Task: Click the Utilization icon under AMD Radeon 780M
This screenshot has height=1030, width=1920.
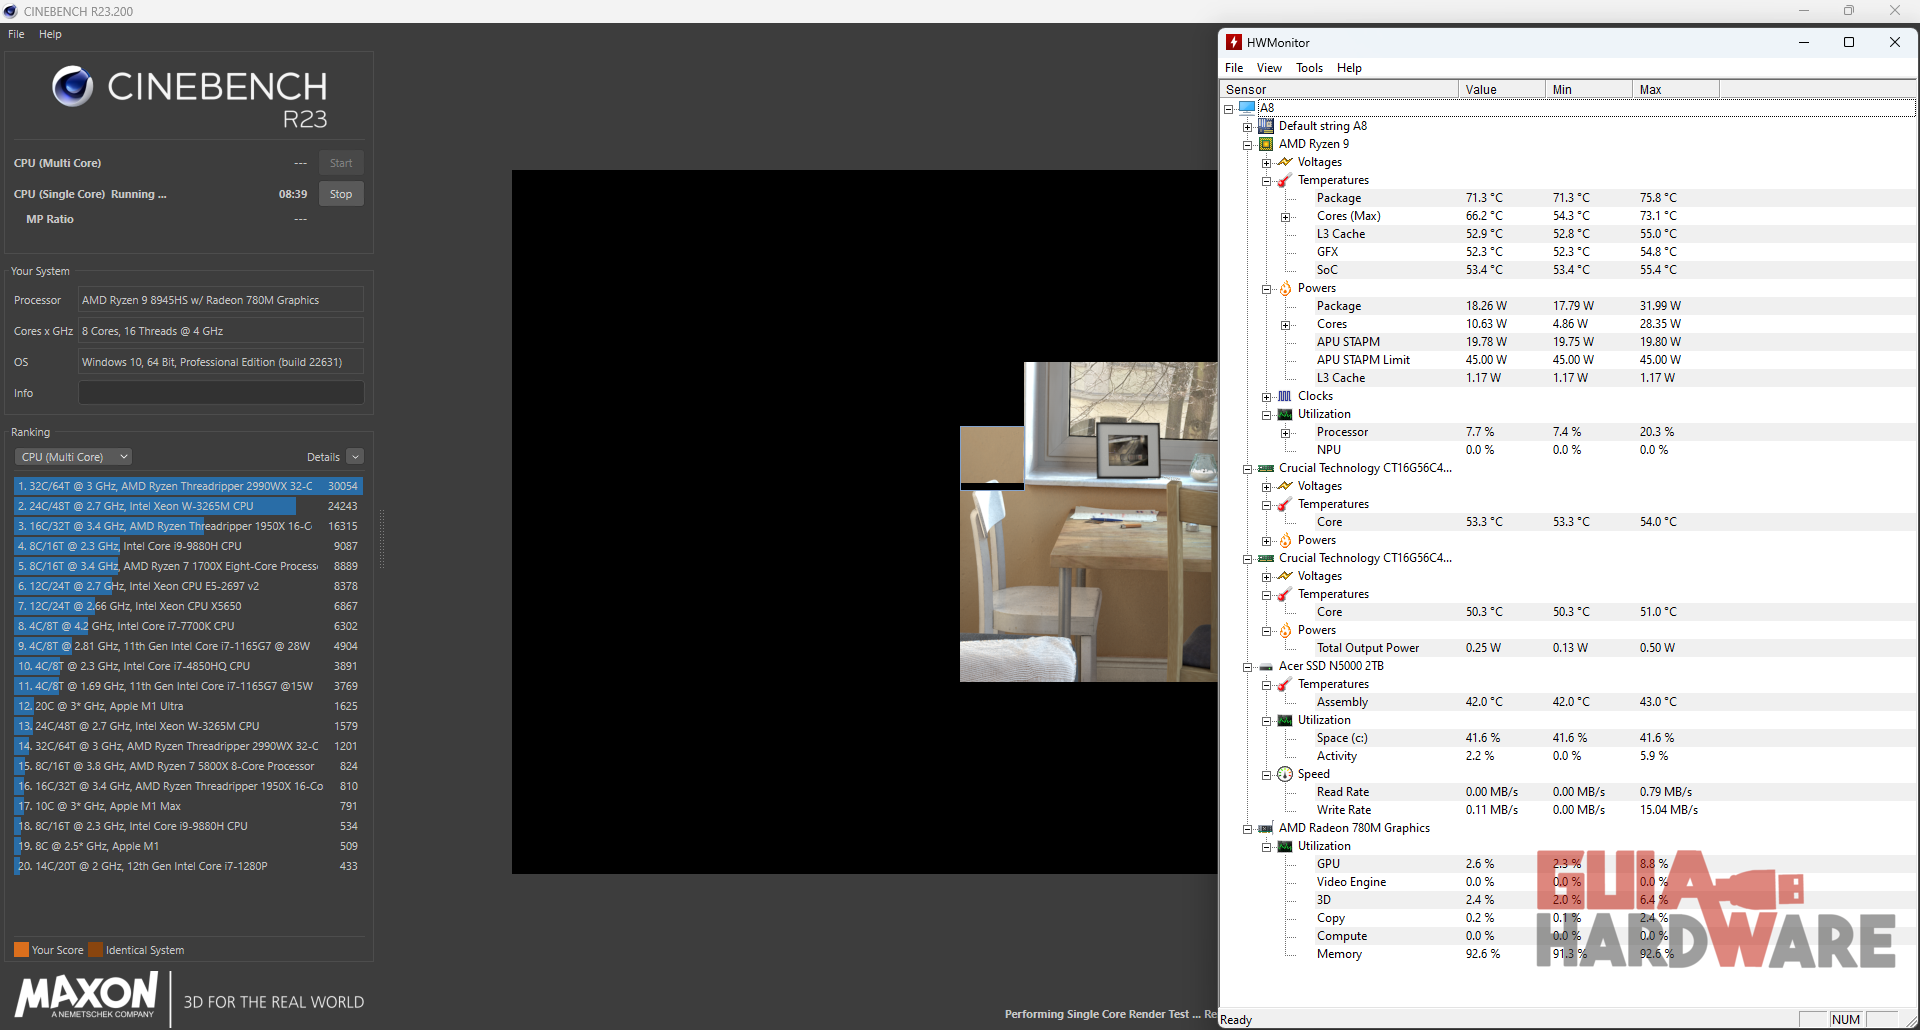Action: (1285, 846)
